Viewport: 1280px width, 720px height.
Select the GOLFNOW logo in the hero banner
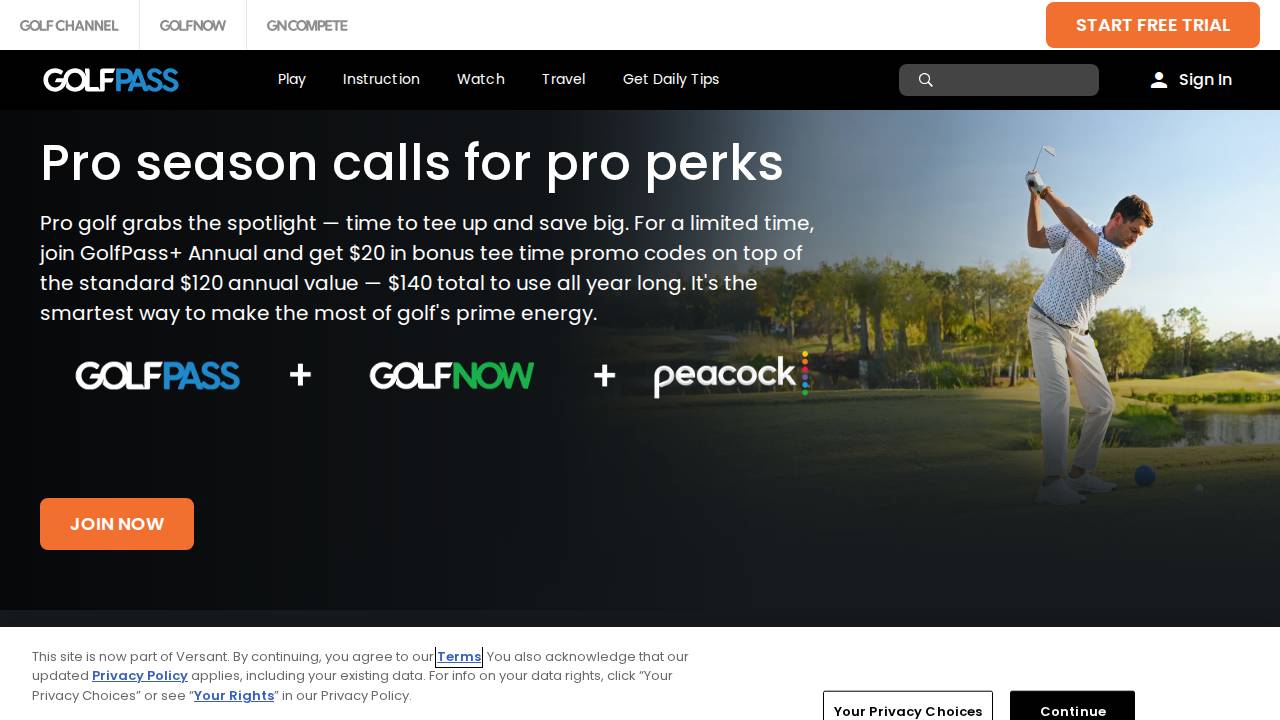coord(451,375)
